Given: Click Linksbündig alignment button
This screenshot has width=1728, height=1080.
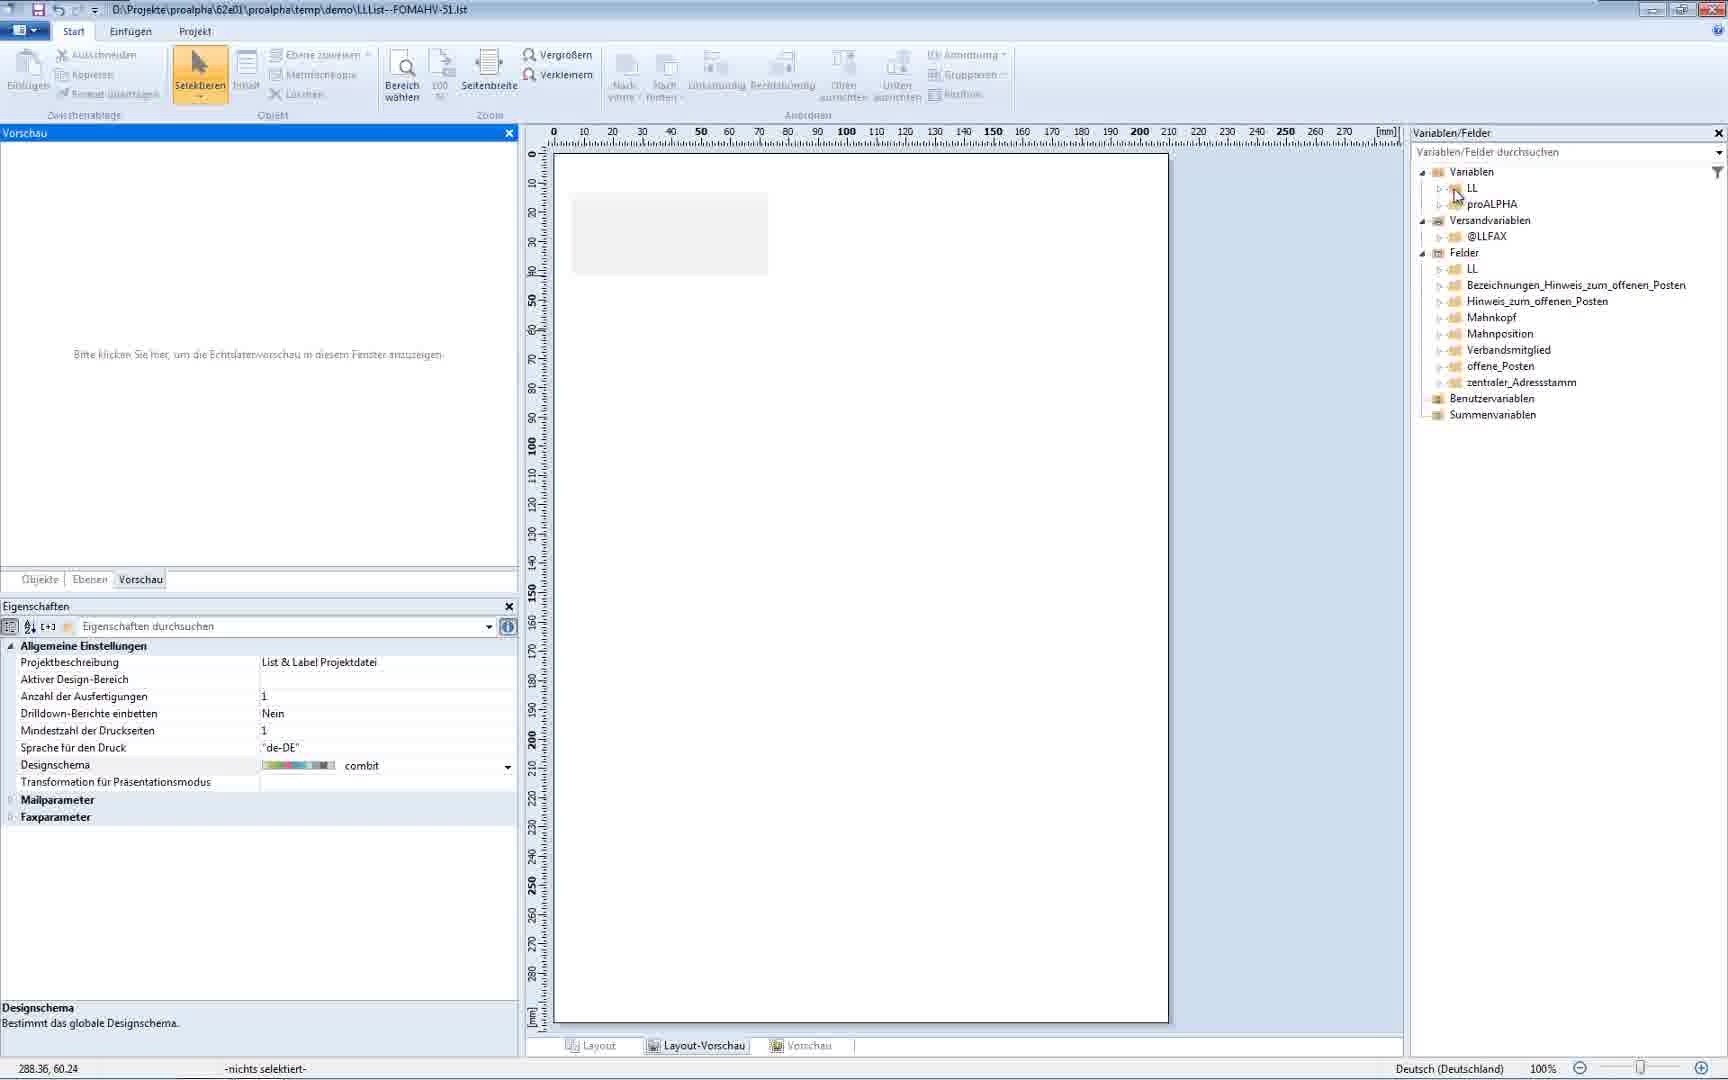Looking at the screenshot, I should click(716, 71).
